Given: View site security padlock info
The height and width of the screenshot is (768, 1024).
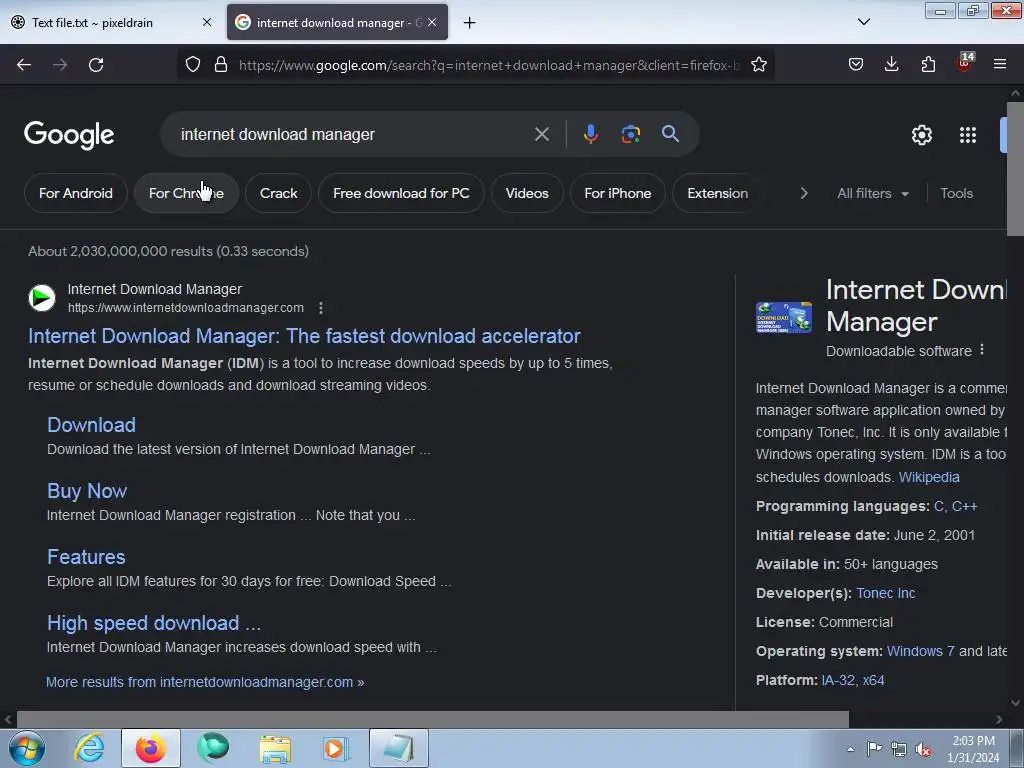Looking at the screenshot, I should pyautogui.click(x=221, y=65).
